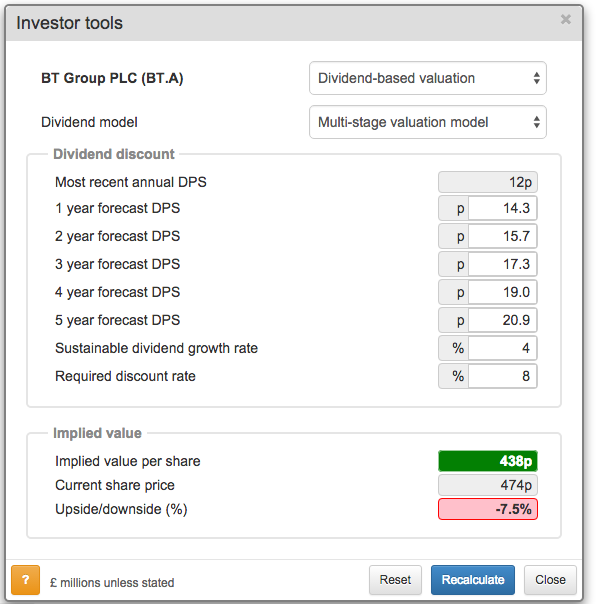Viewport: 608px width, 604px height.
Task: Click the orange question mark help icon
Action: coord(25,580)
